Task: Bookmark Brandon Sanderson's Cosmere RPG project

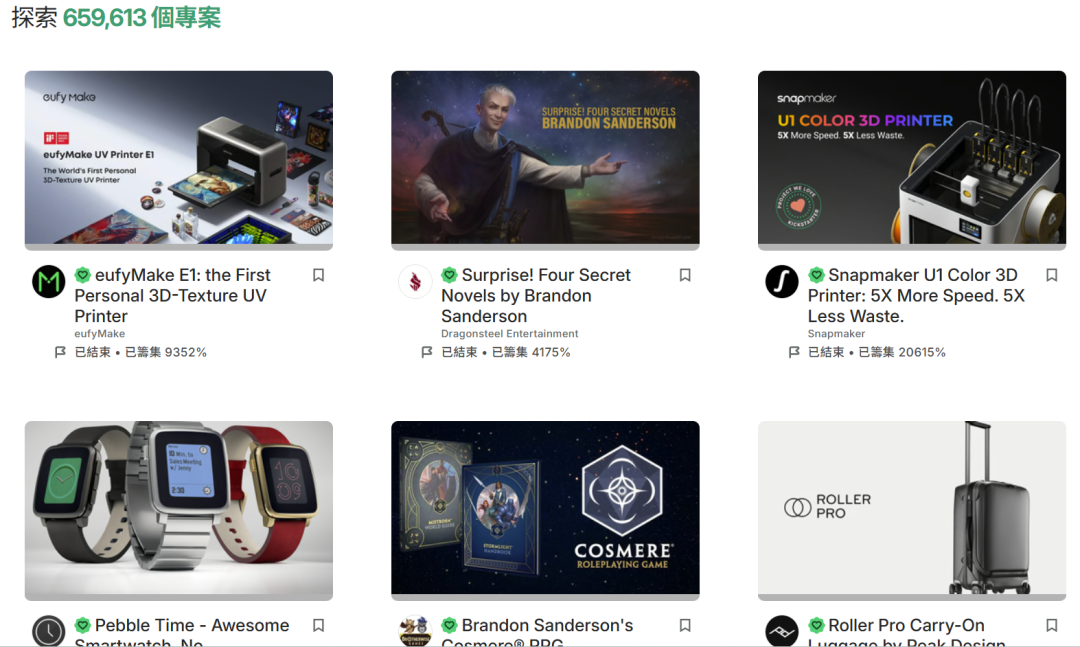Action: point(685,626)
